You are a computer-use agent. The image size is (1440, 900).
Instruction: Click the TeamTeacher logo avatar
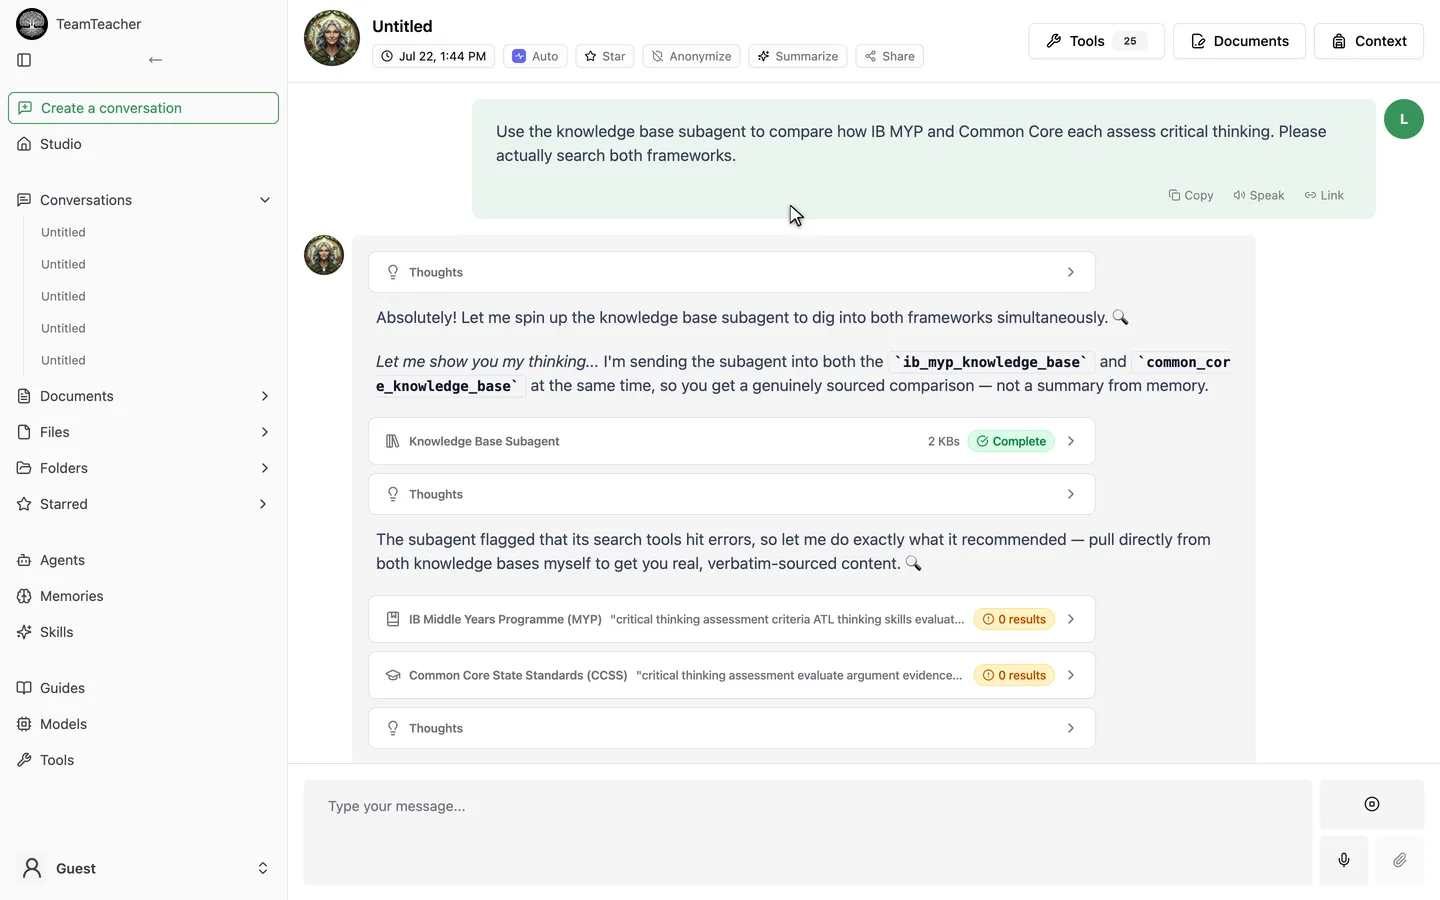pos(32,24)
